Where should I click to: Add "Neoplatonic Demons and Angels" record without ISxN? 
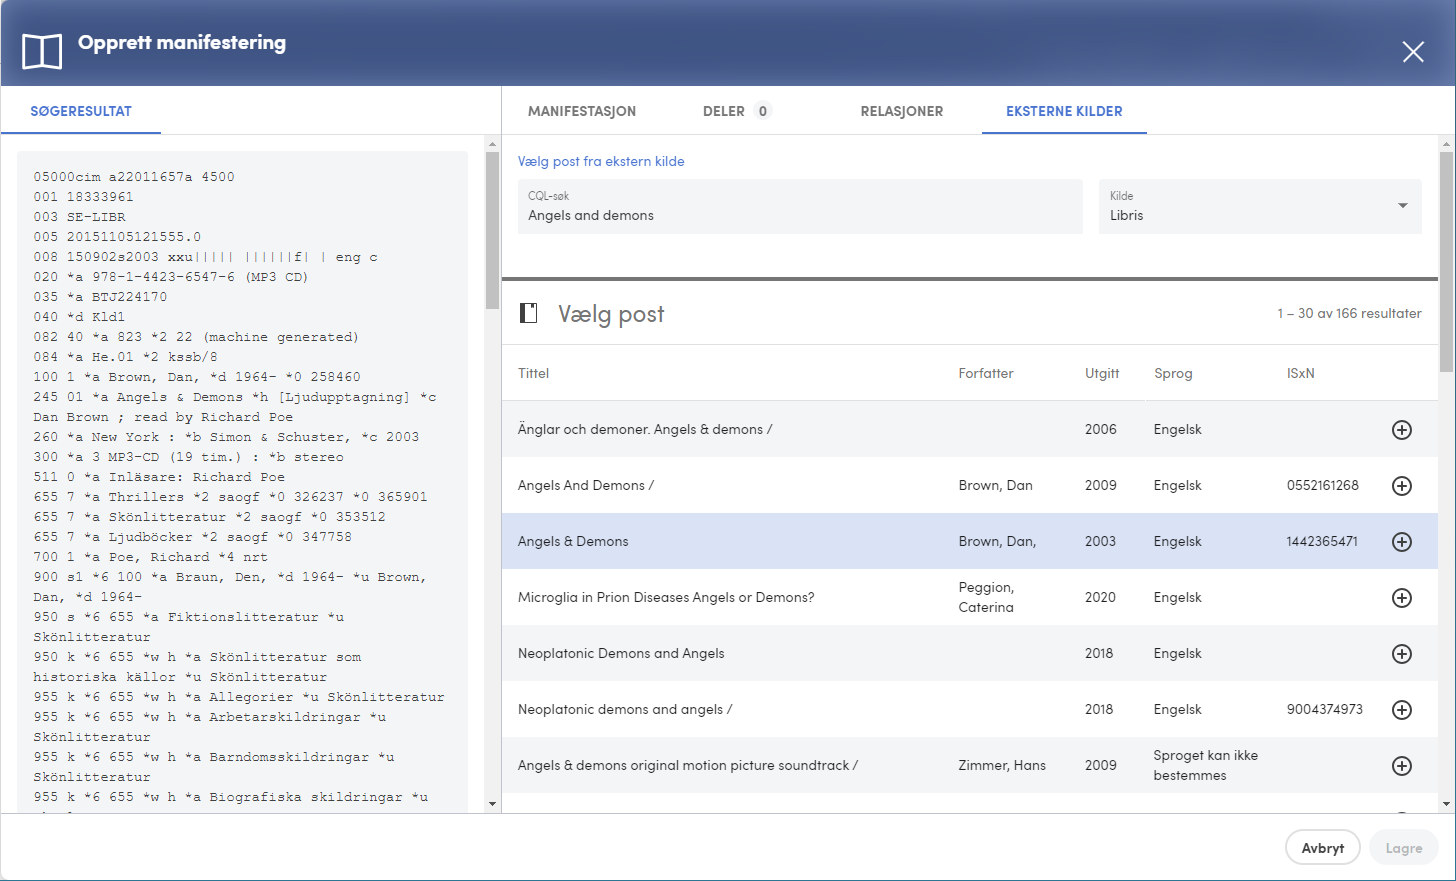(1402, 654)
